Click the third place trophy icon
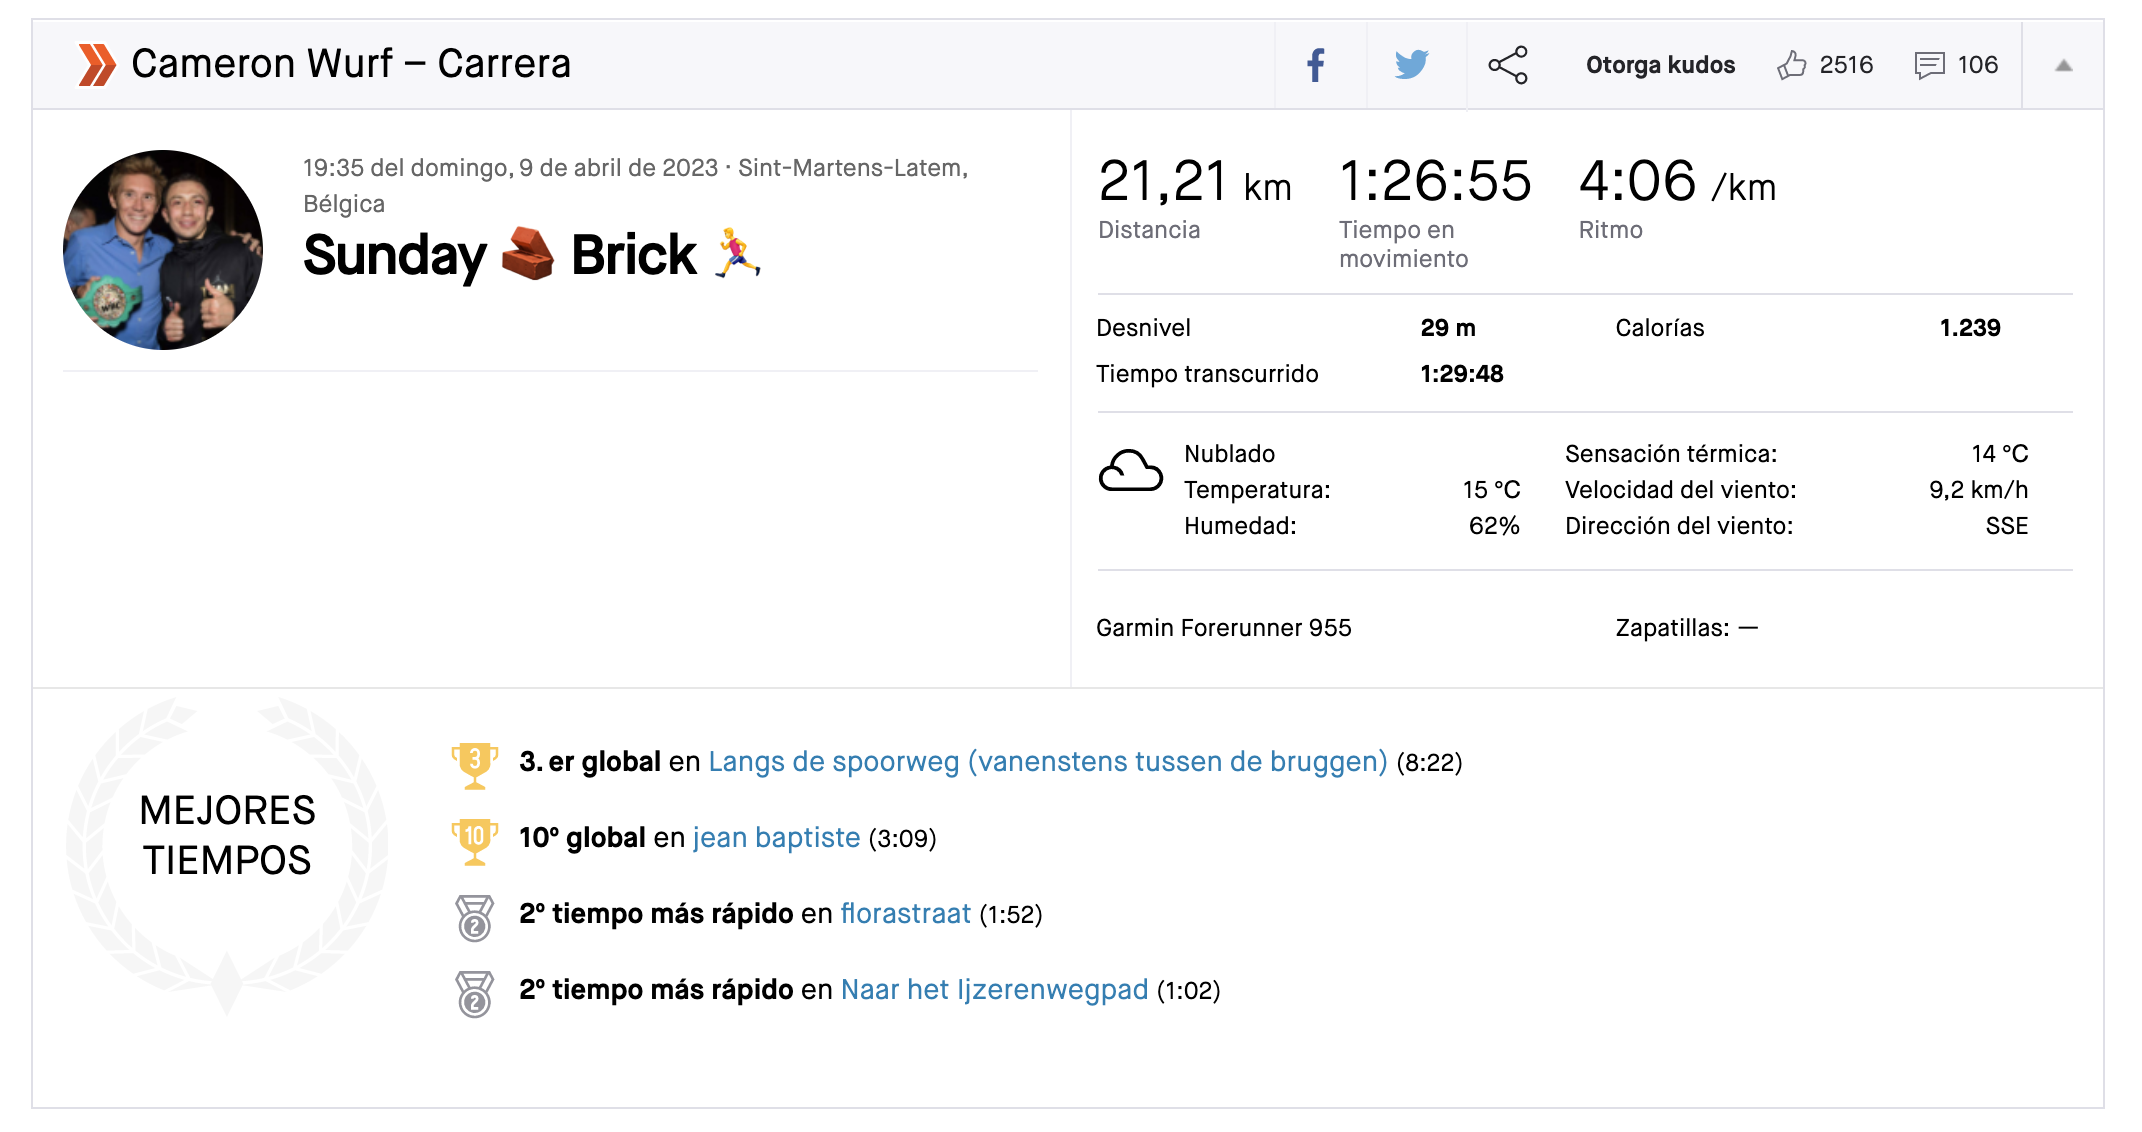The height and width of the screenshot is (1132, 2142). (474, 764)
